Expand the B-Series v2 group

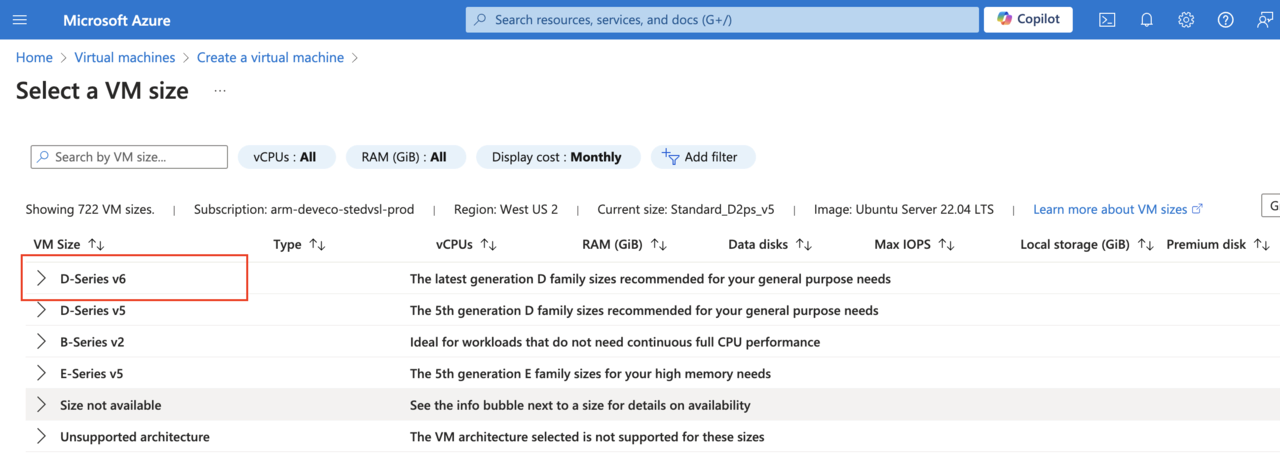(x=41, y=342)
